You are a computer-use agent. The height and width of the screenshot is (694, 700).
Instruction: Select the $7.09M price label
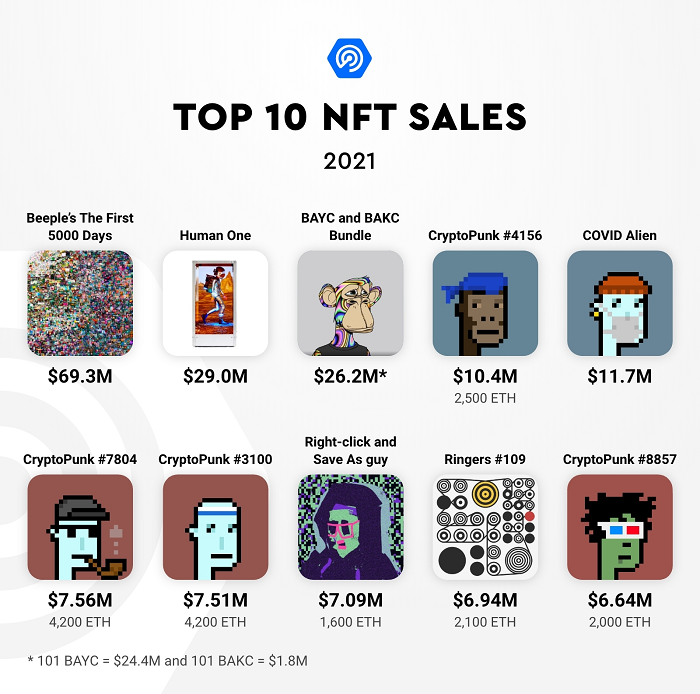coord(350,600)
